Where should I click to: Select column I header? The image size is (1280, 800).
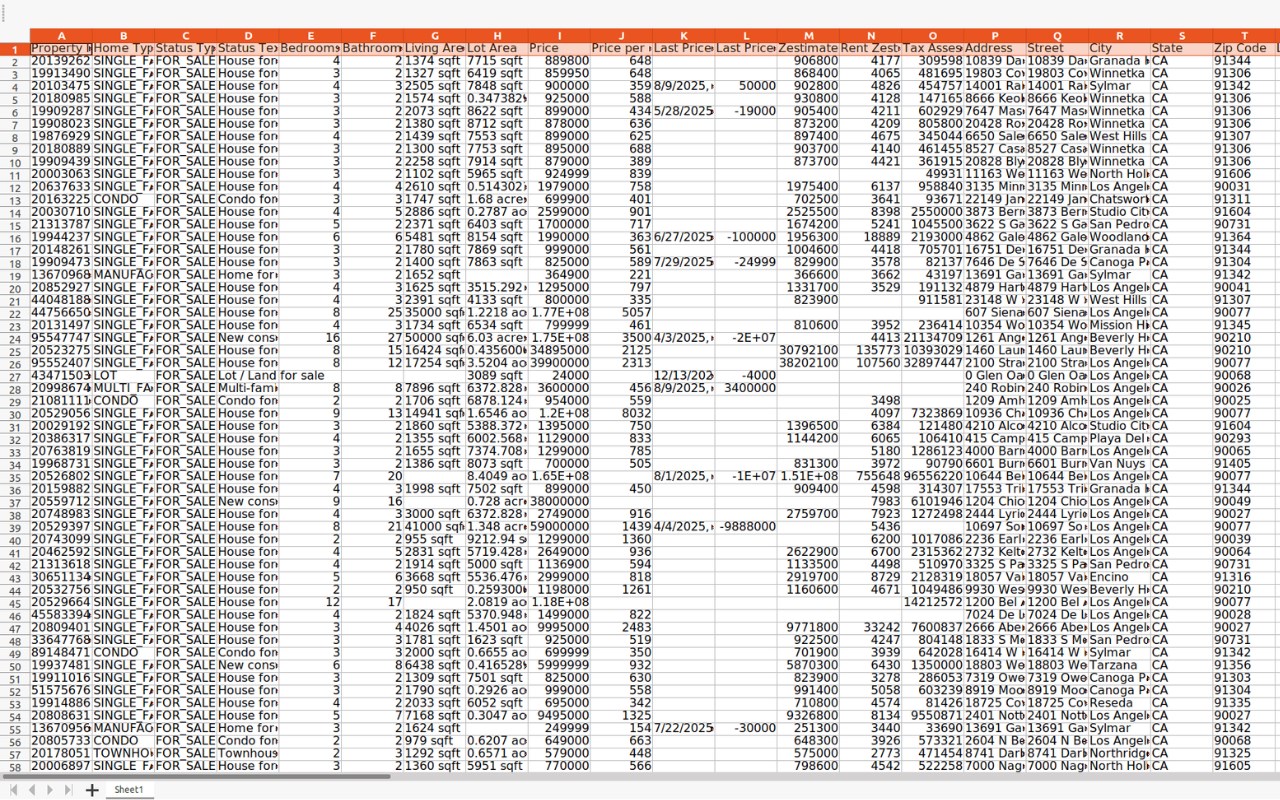point(559,36)
